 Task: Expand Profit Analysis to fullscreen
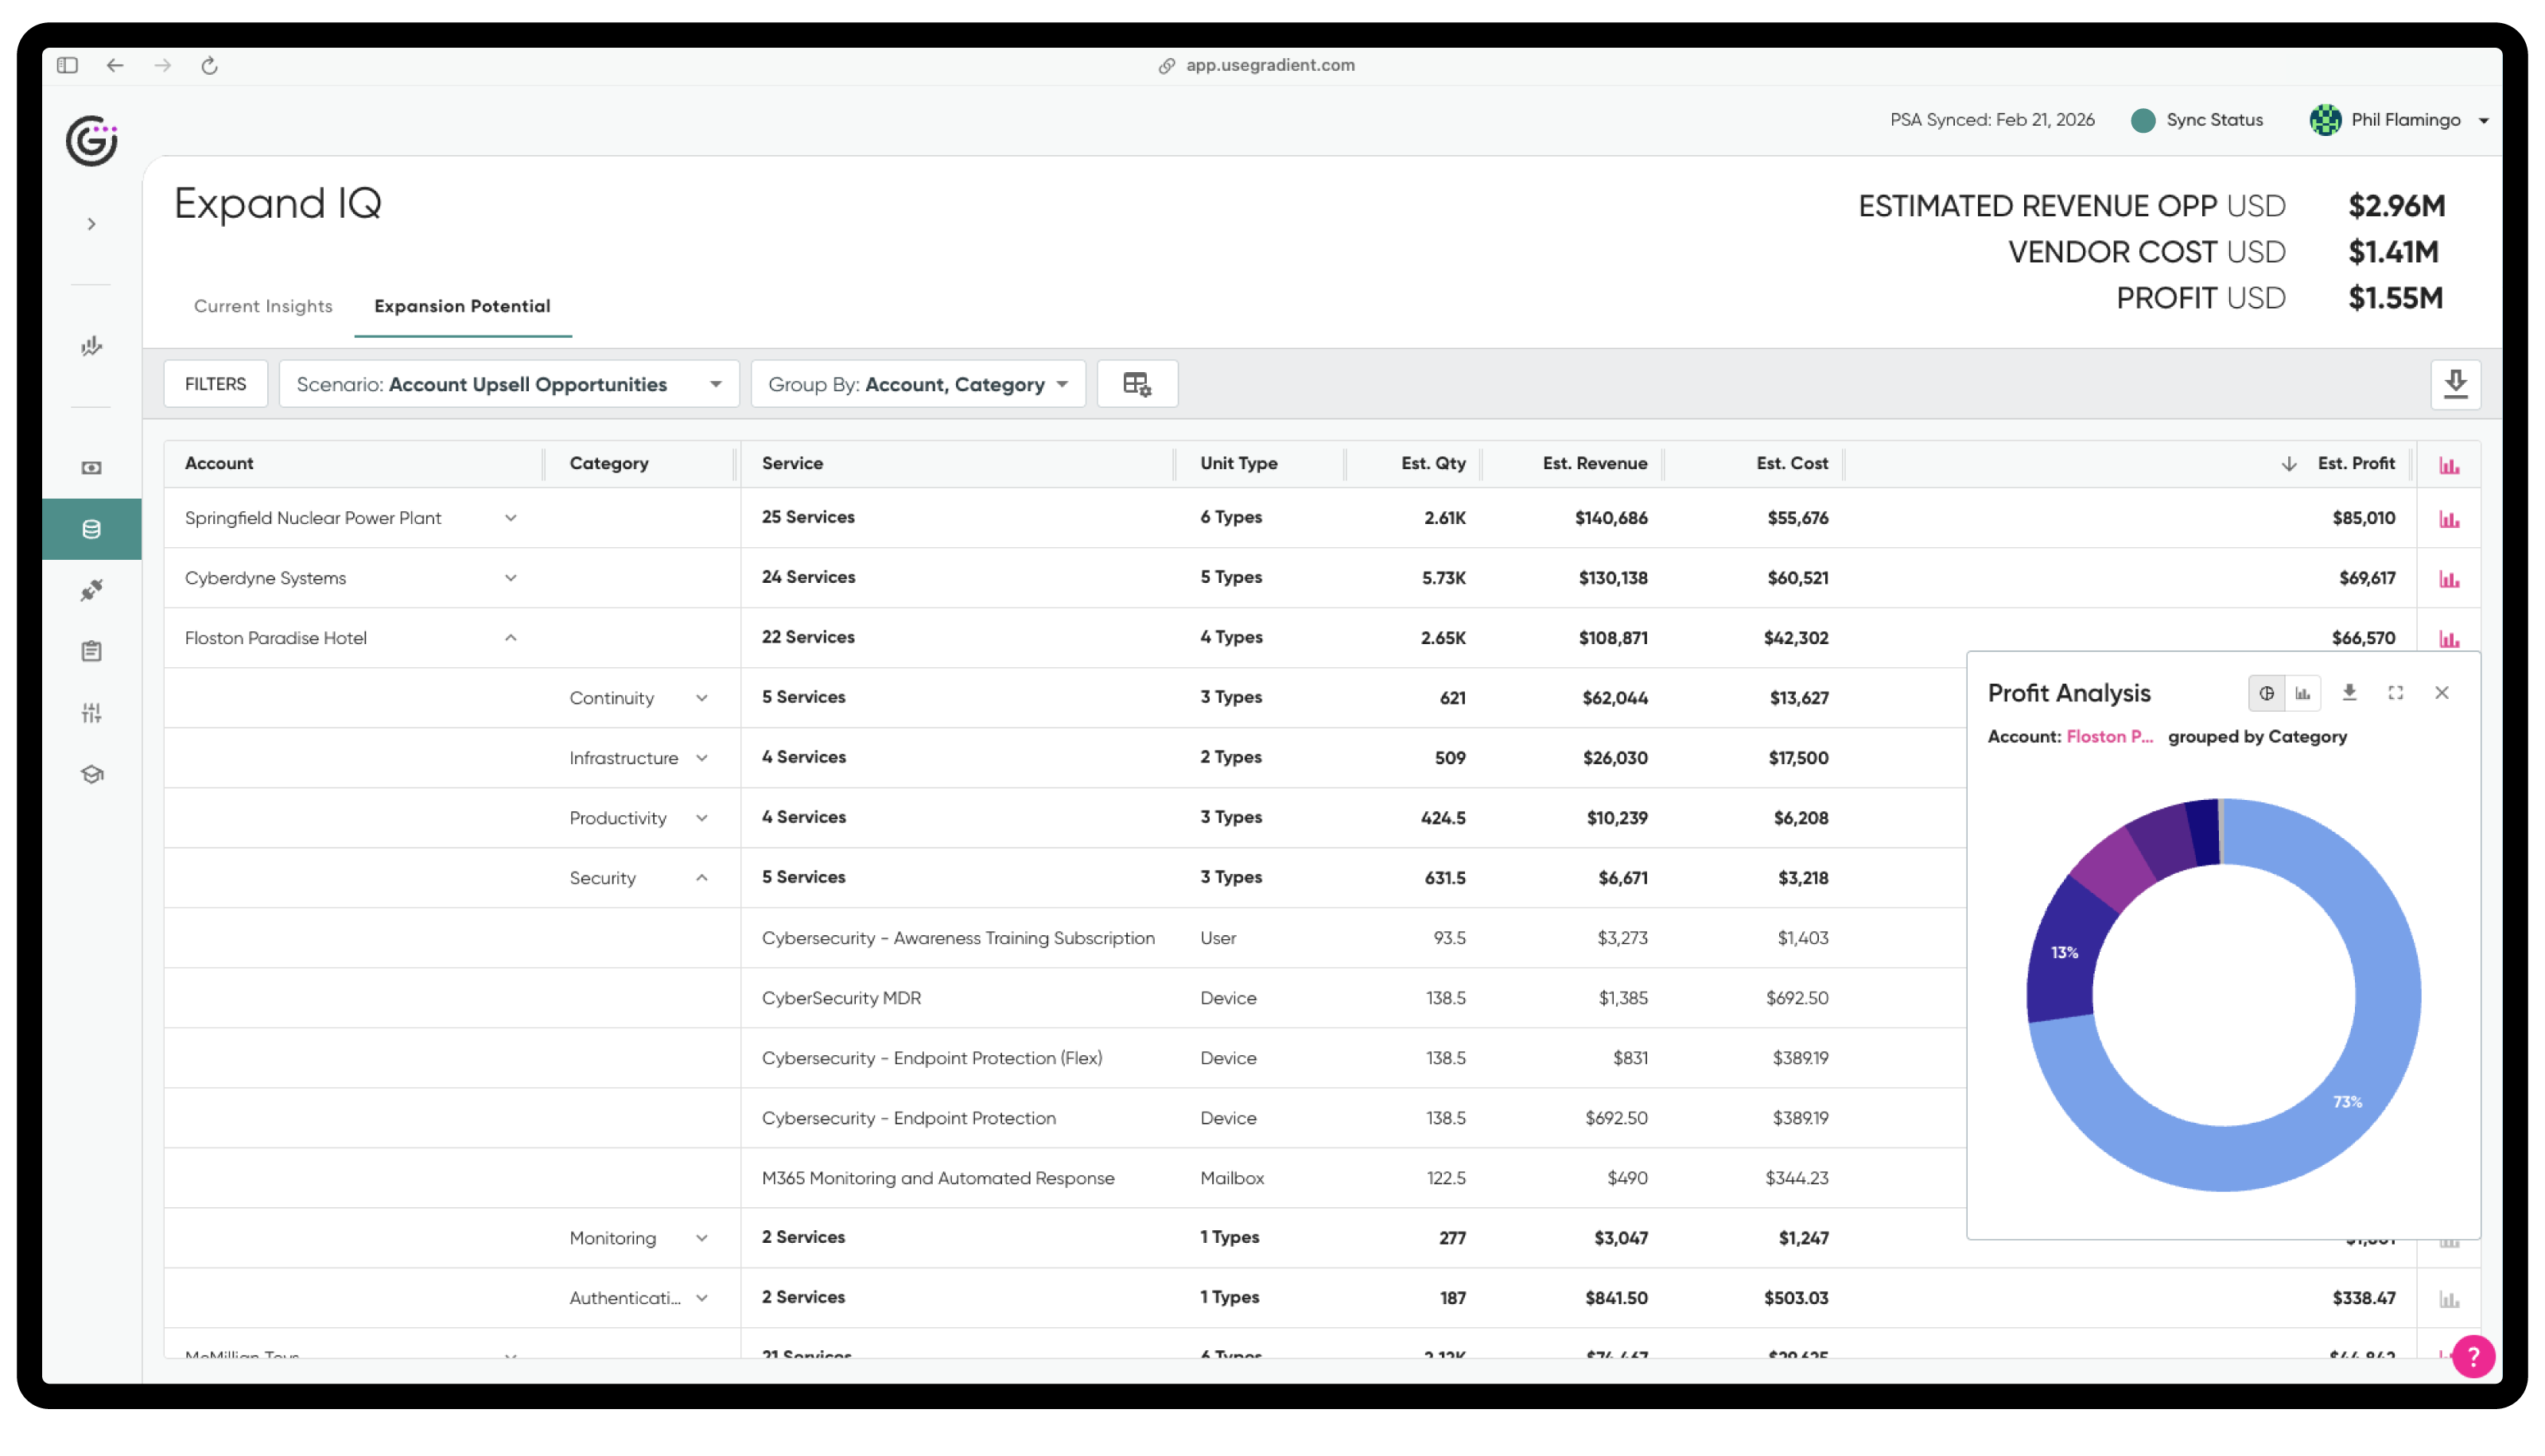pos(2395,693)
